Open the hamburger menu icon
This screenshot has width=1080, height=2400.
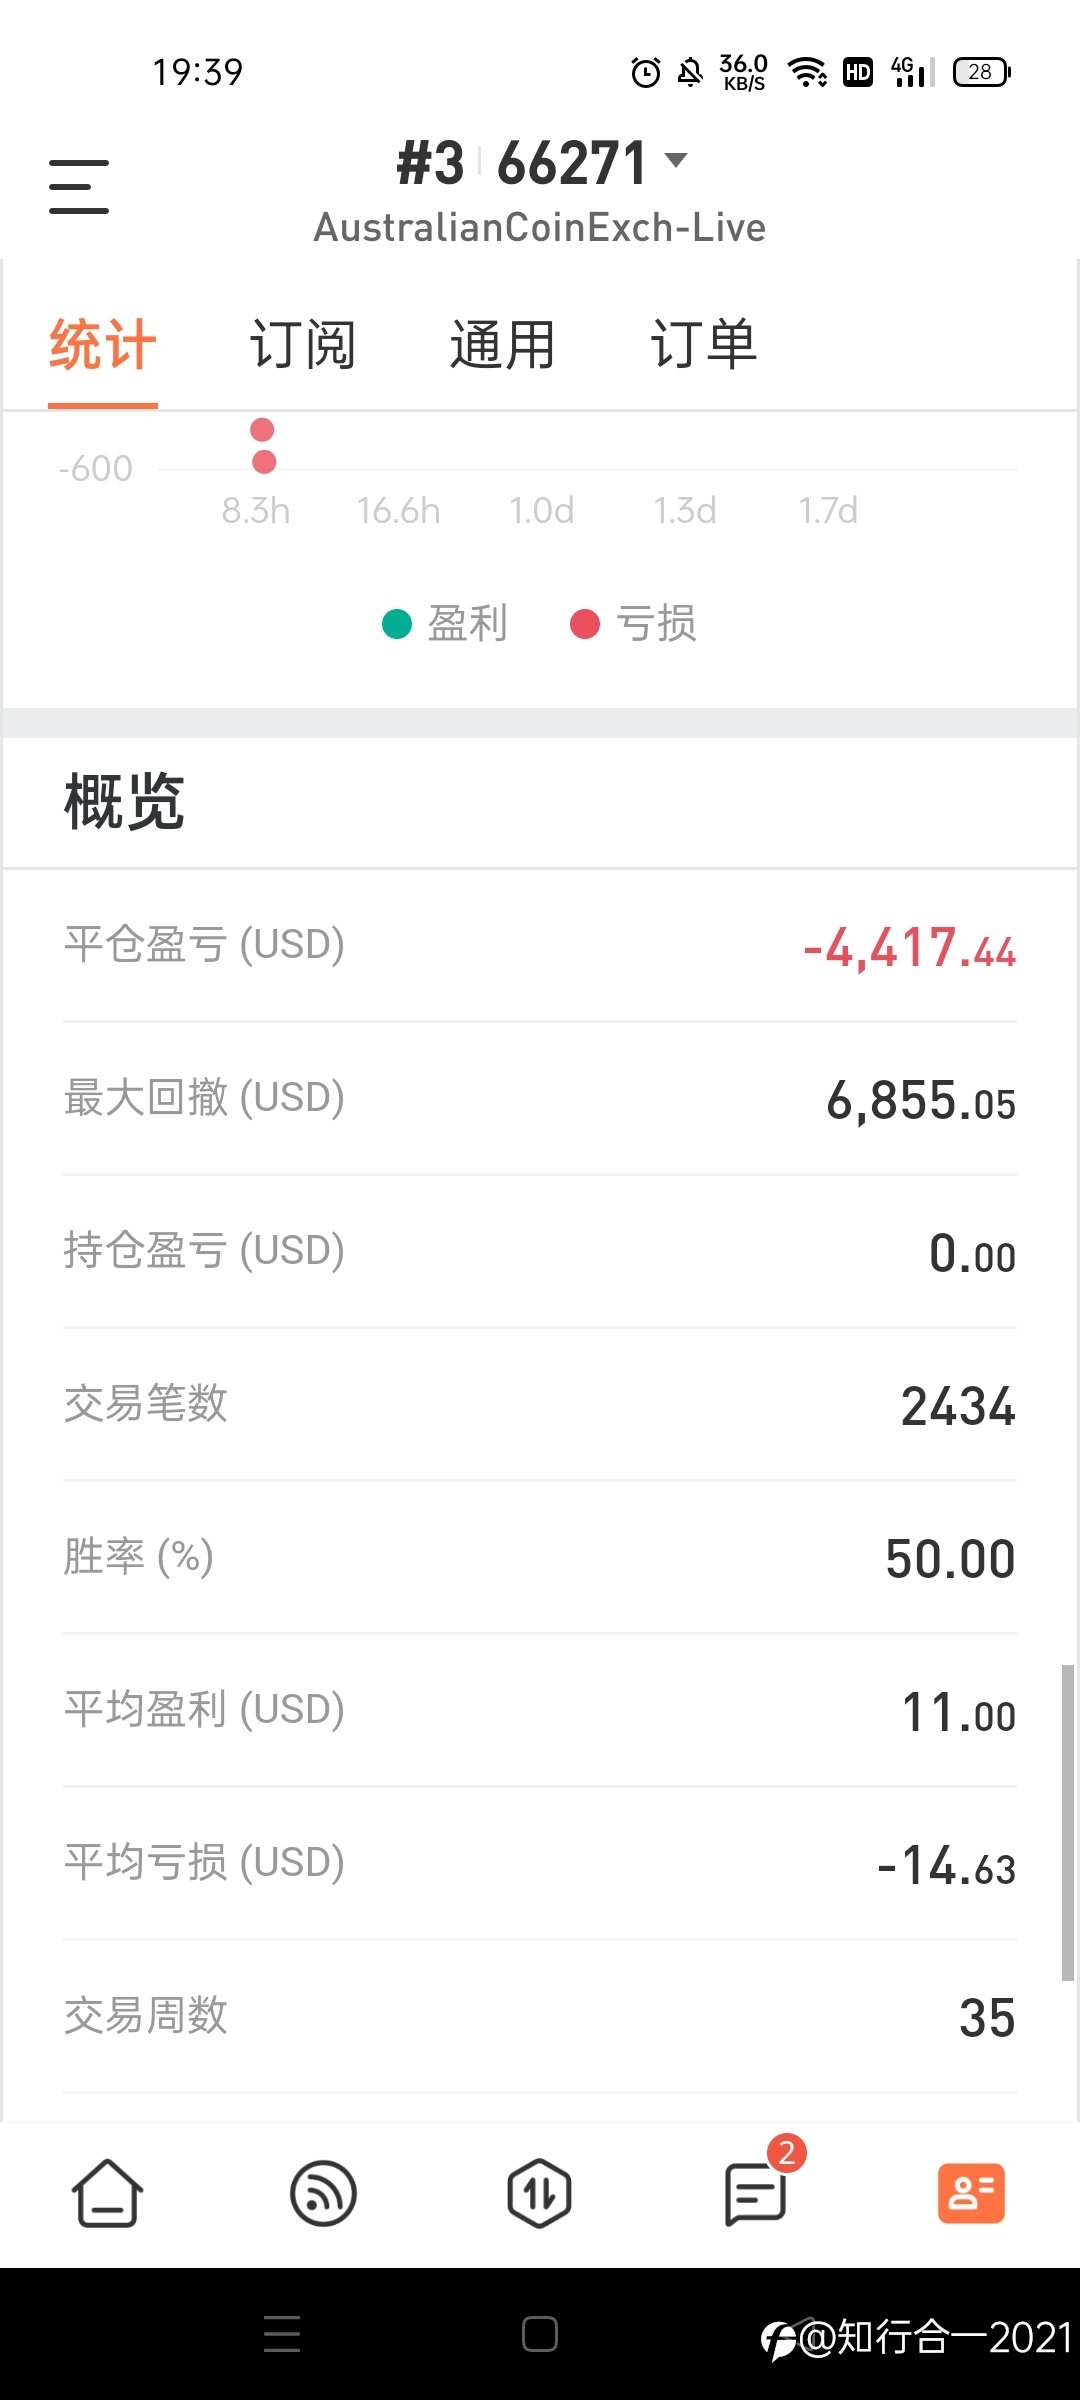[79, 186]
